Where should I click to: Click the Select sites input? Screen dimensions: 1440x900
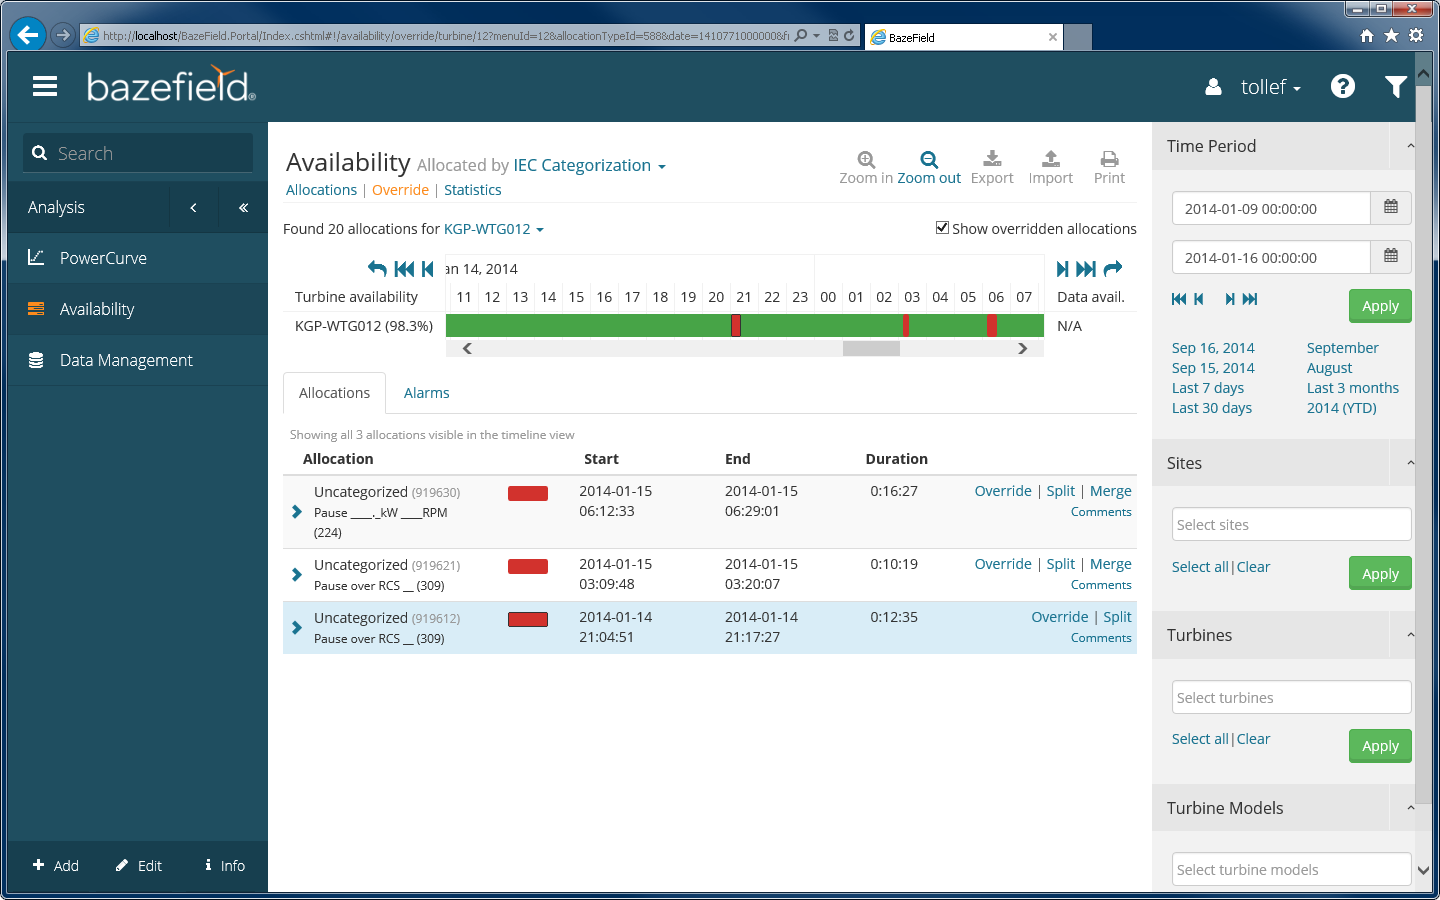(1292, 524)
